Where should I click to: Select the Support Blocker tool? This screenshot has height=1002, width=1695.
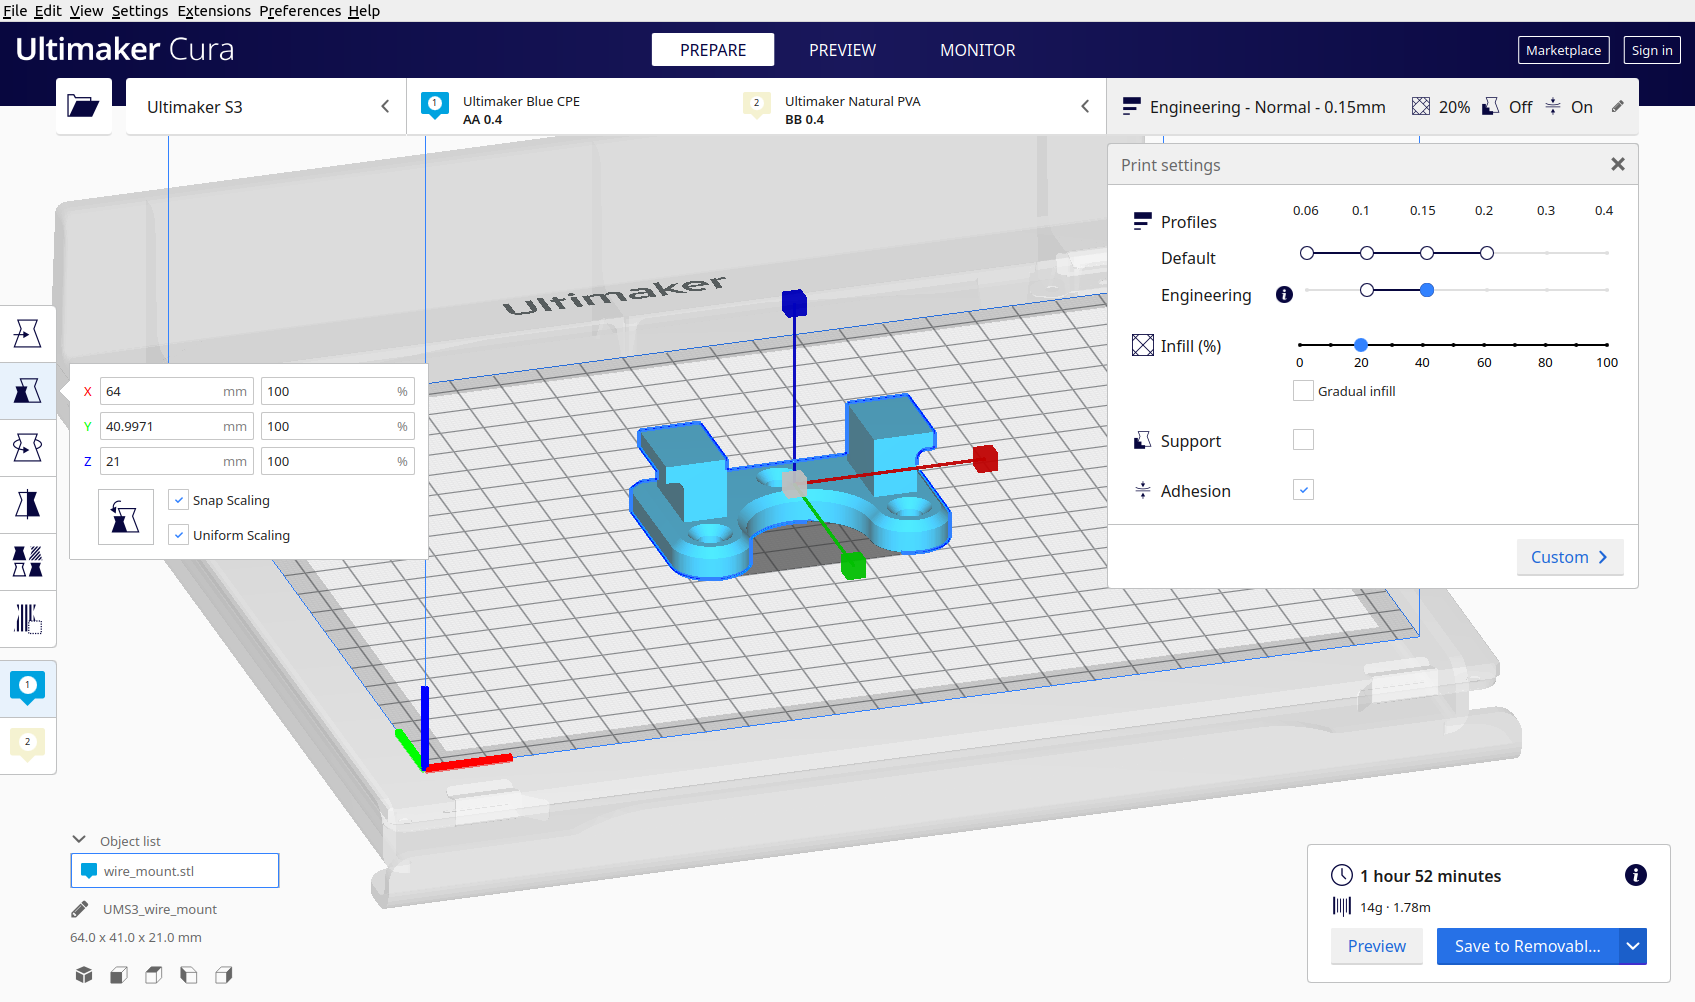coord(28,618)
